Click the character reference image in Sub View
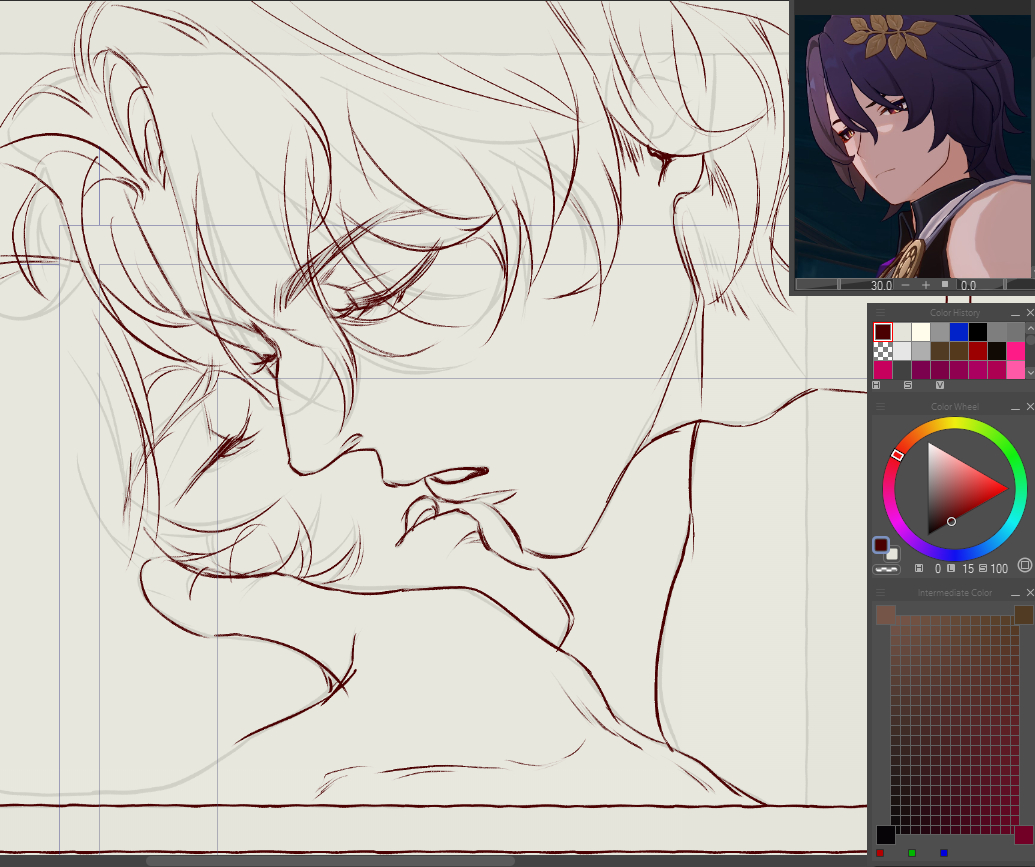 pyautogui.click(x=914, y=146)
